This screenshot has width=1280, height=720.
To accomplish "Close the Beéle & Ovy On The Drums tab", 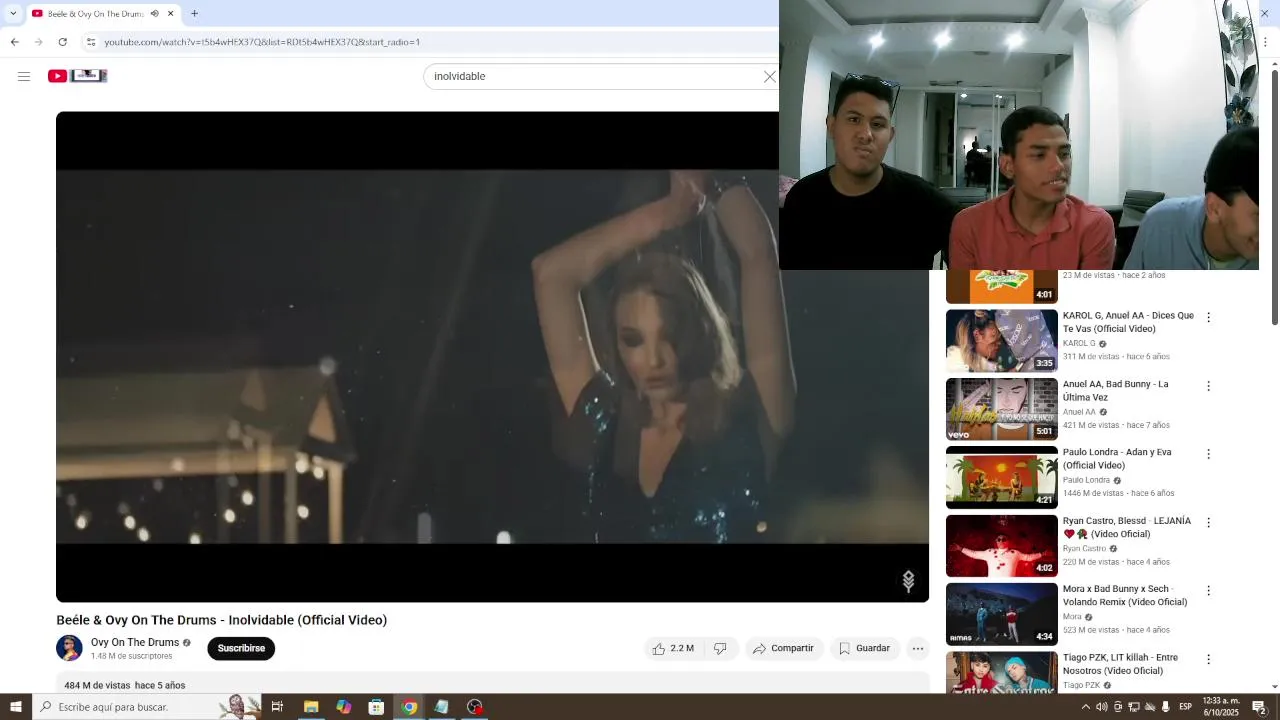I will pyautogui.click(x=170, y=14).
